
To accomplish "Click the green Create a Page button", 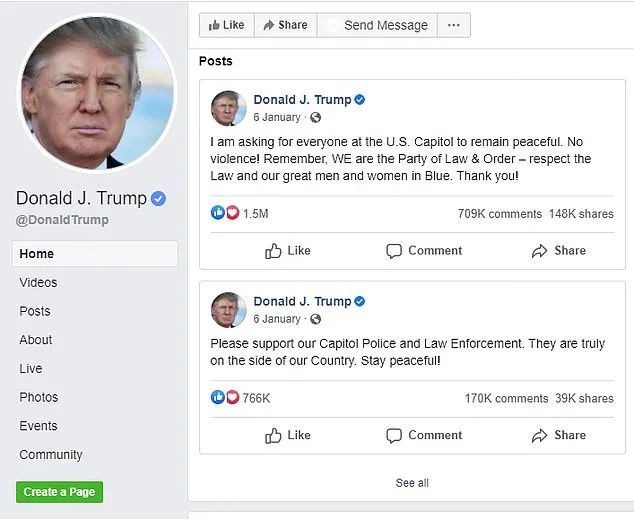I will (59, 492).
